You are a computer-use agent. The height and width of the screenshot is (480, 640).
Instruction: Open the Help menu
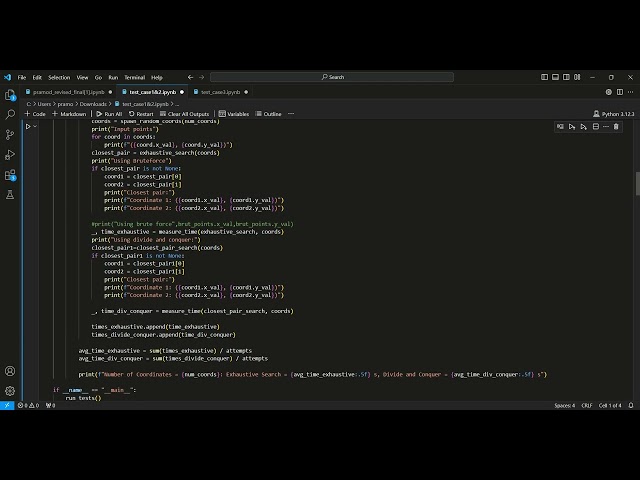(157, 78)
